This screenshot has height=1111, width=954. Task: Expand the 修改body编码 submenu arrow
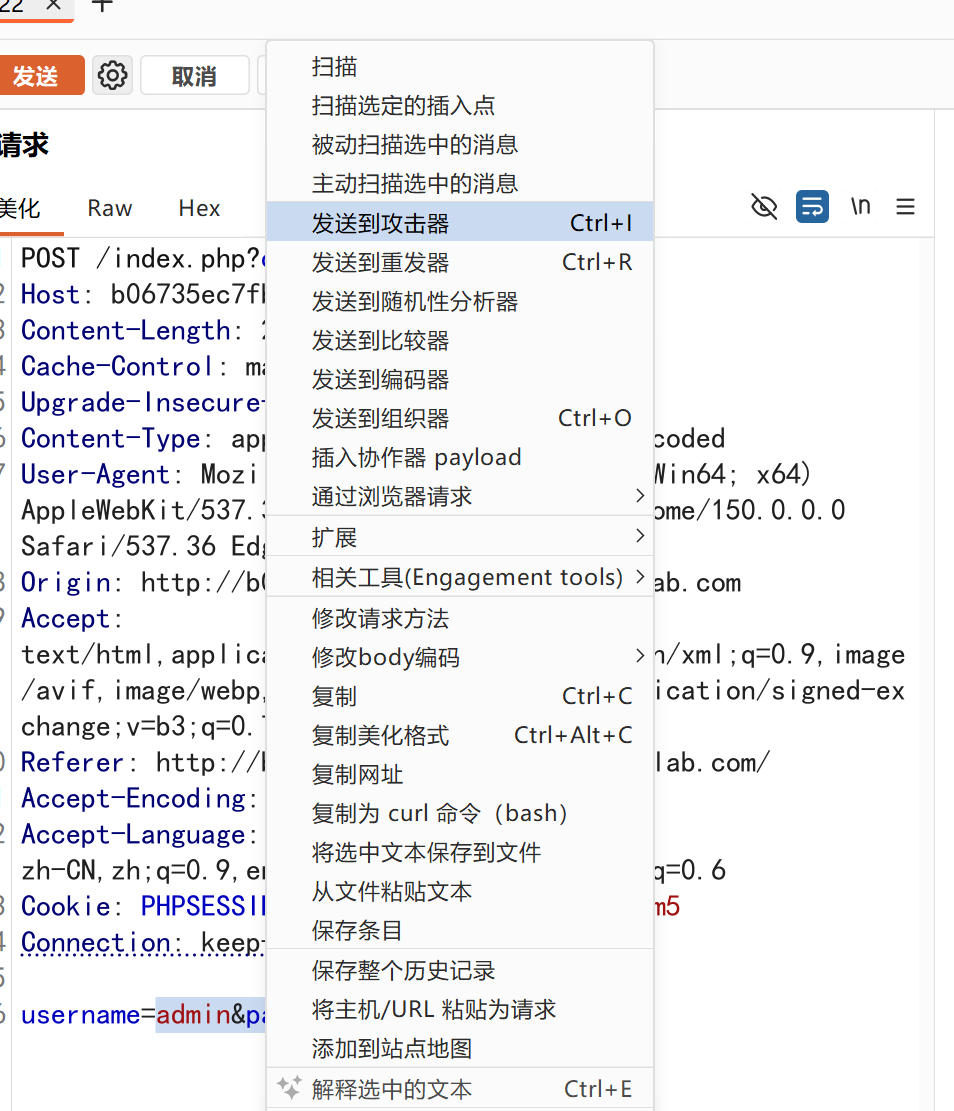pos(639,655)
